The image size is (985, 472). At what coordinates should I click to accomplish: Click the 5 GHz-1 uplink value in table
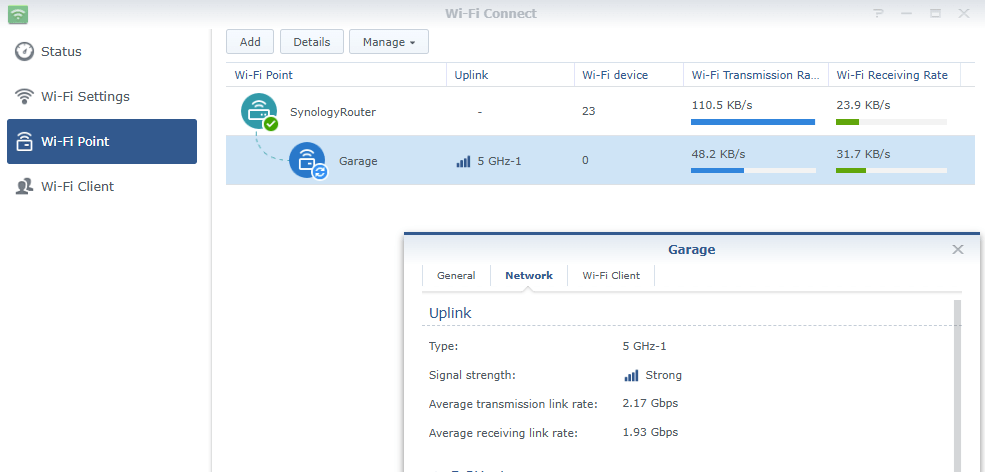point(499,162)
